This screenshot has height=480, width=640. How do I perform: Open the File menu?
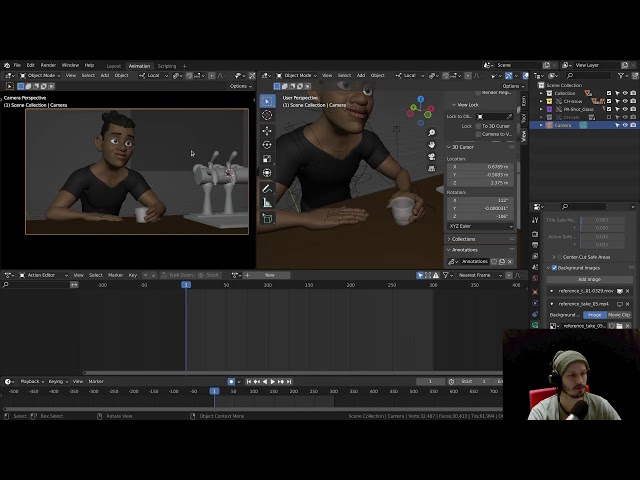17,65
